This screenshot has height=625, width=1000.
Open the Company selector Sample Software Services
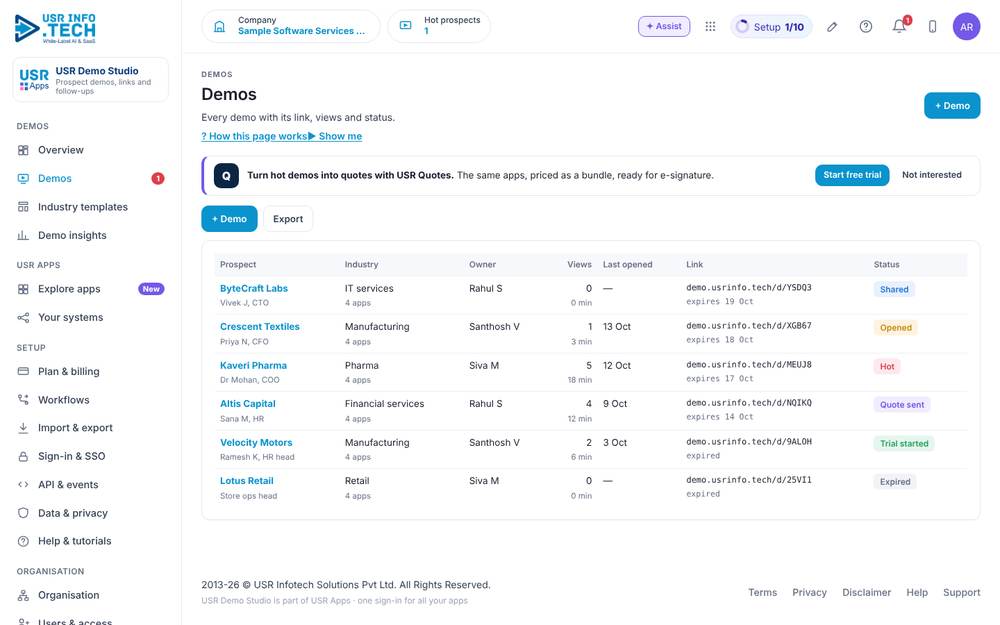pyautogui.click(x=291, y=26)
